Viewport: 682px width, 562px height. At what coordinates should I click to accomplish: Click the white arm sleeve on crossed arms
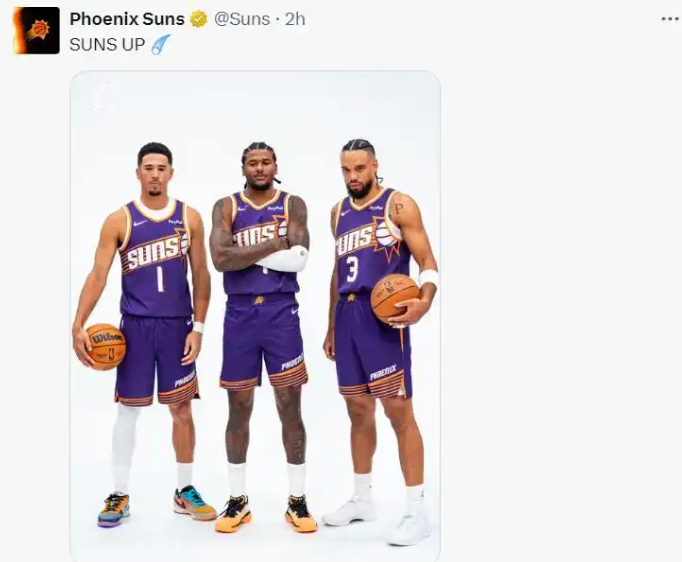coord(283,259)
